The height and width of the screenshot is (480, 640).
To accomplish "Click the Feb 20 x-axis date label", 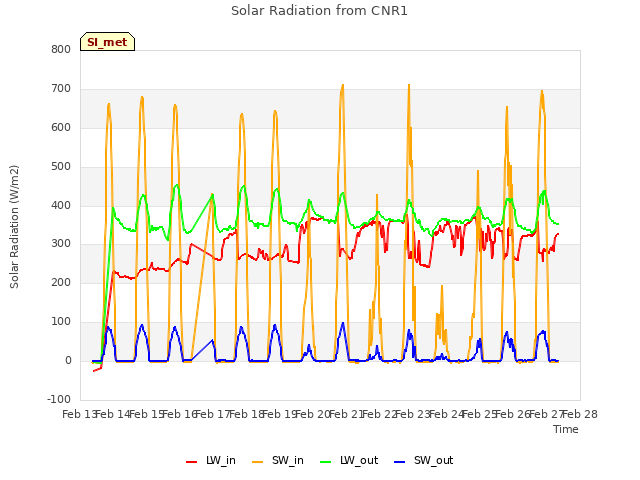I will pos(313,415).
